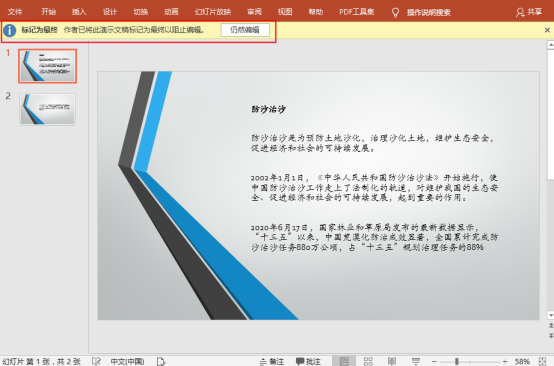
Task: Click the zoom in plus button
Action: click(x=505, y=361)
